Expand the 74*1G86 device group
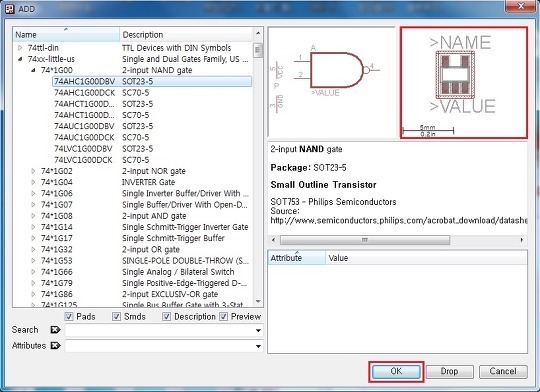Viewport: 540px width, 392px height. pyautogui.click(x=33, y=294)
